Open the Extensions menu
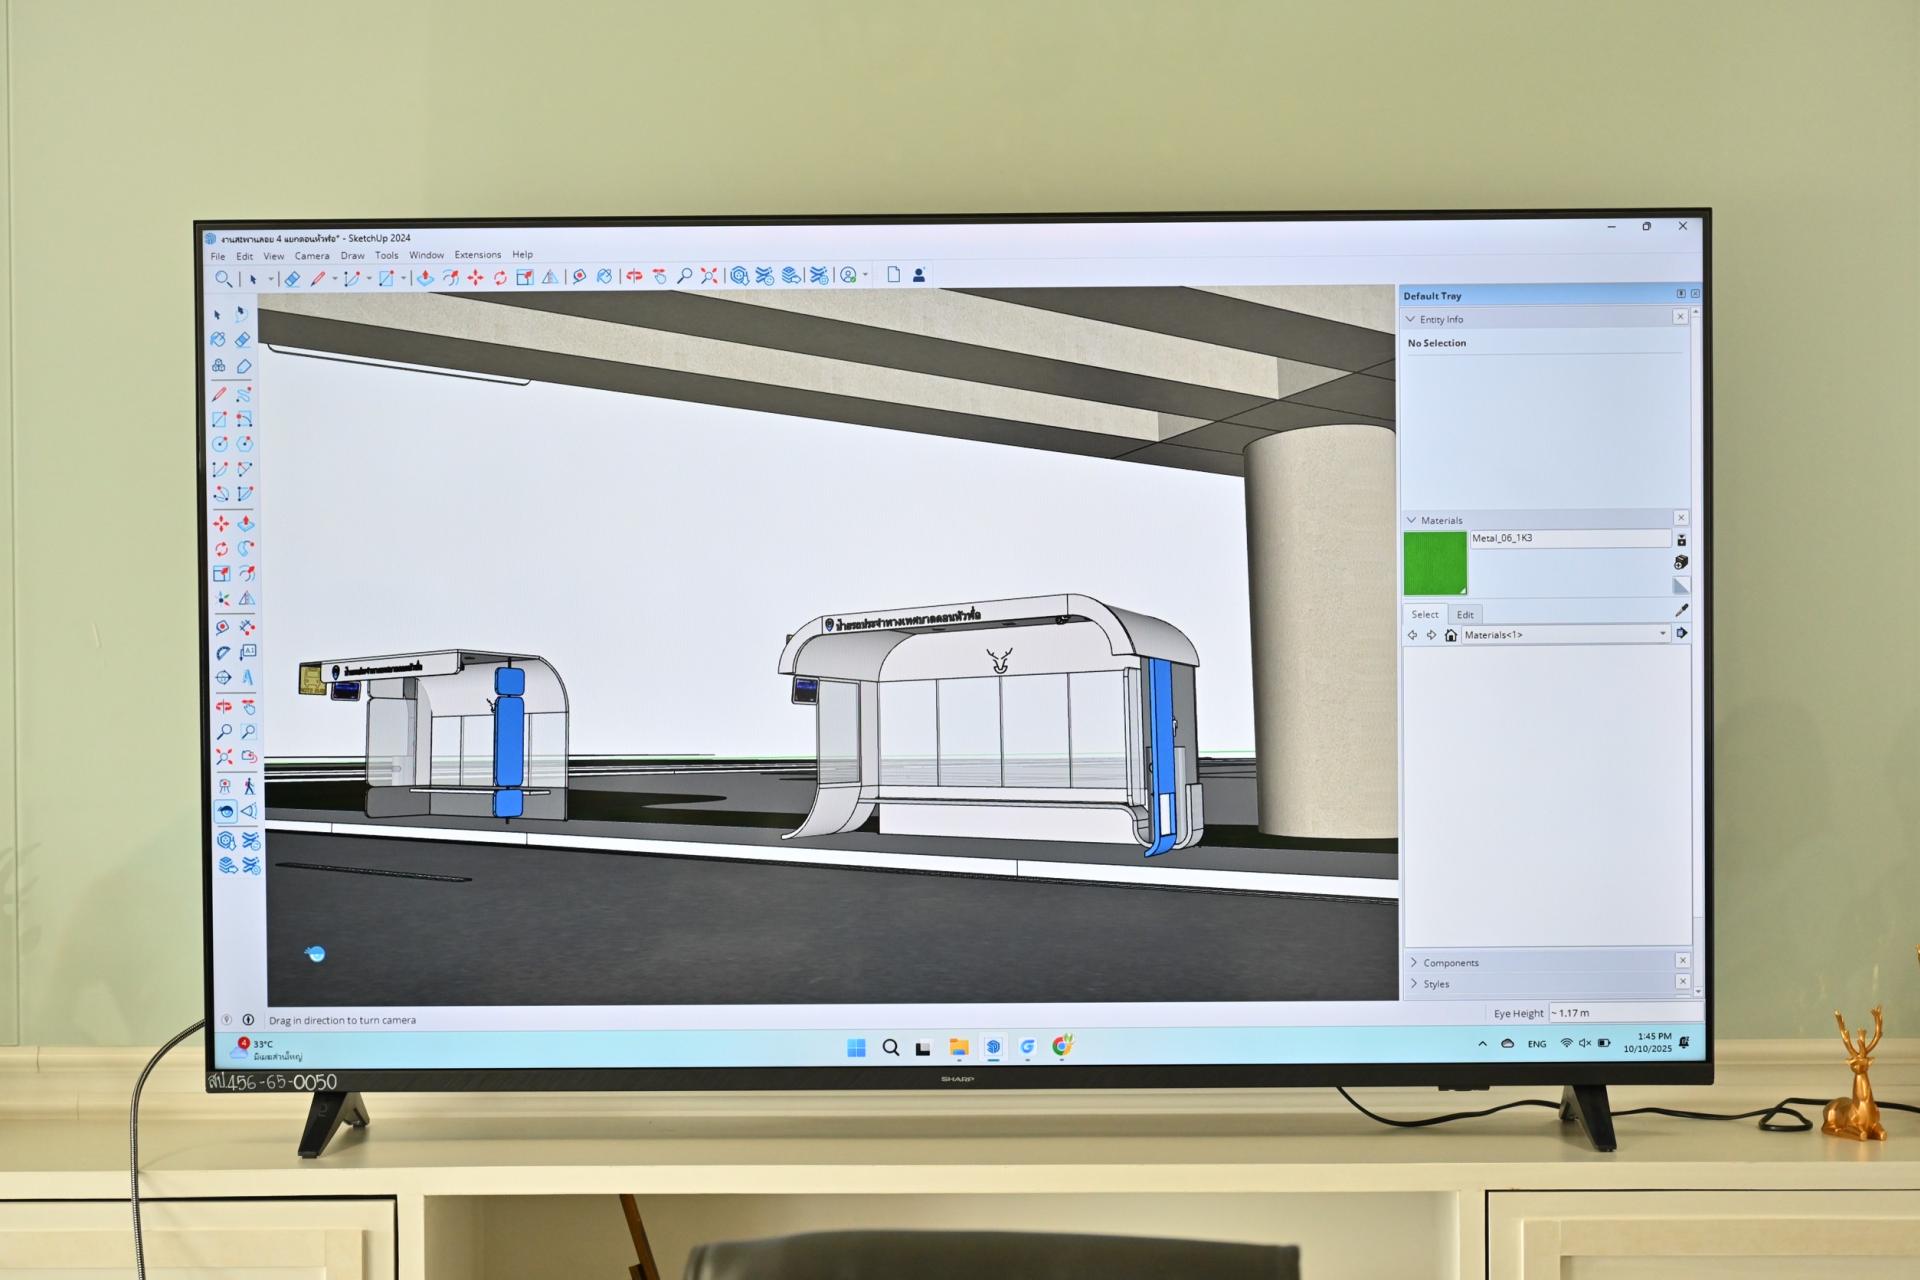 click(x=477, y=255)
